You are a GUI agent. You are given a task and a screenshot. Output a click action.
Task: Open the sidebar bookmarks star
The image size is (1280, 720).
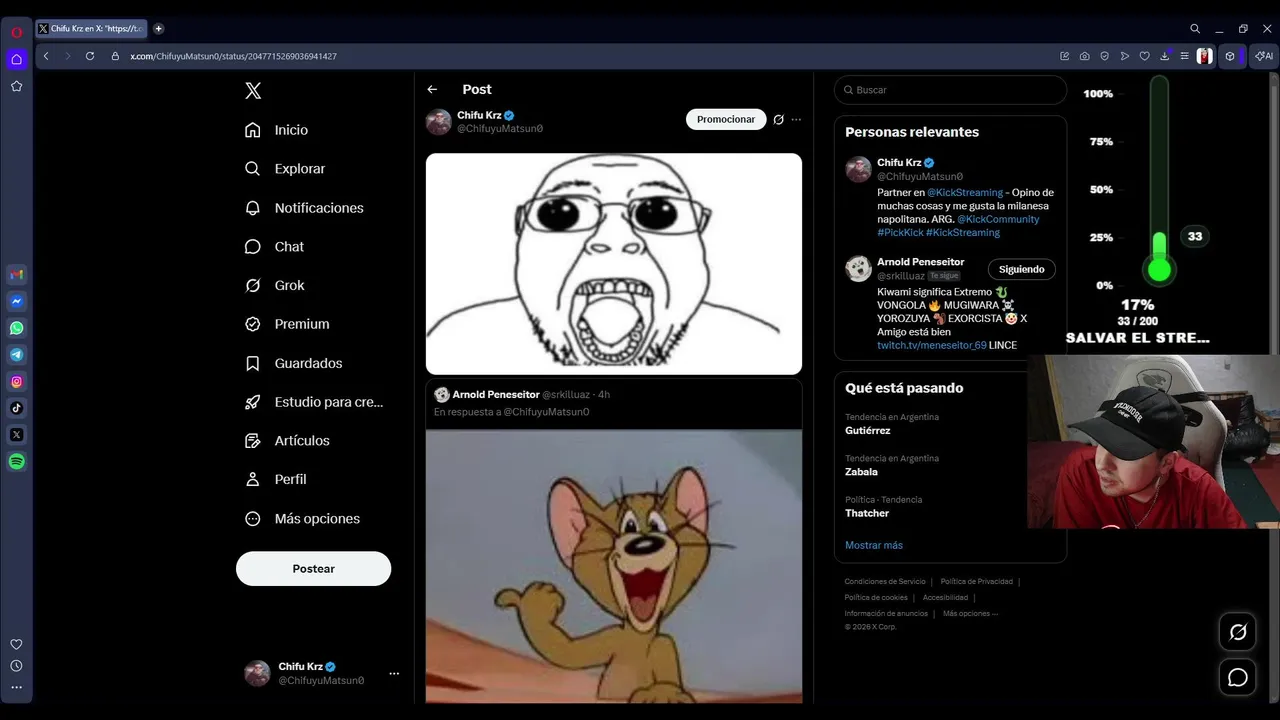coord(16,86)
